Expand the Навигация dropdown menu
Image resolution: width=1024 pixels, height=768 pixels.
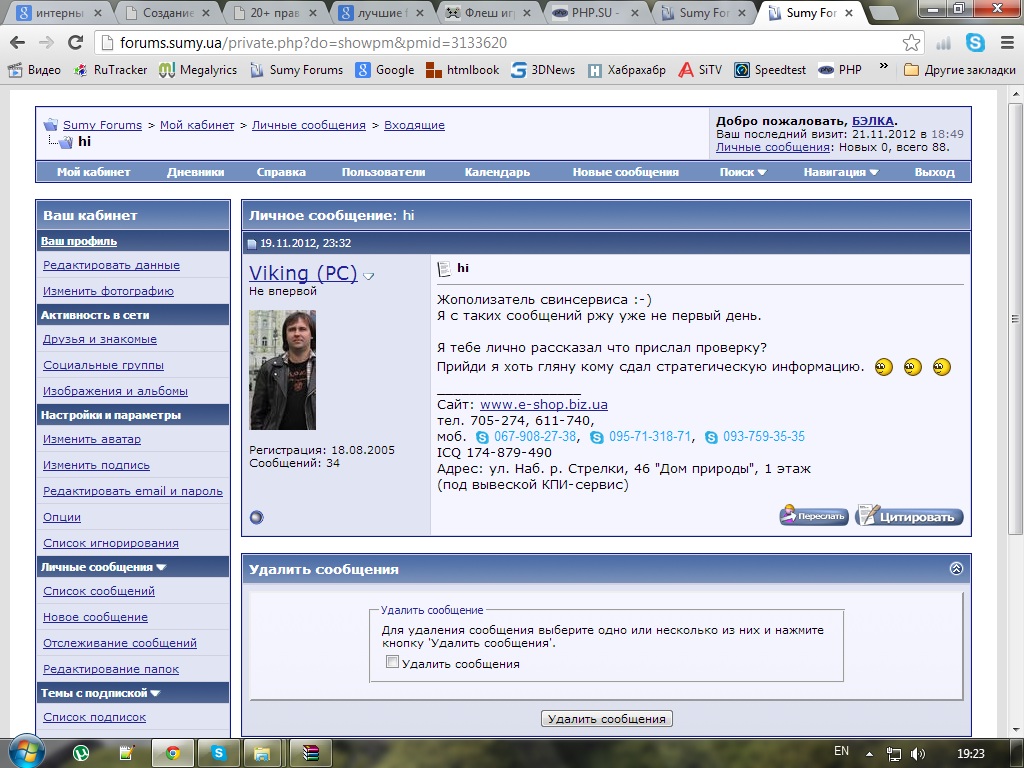[x=840, y=172]
